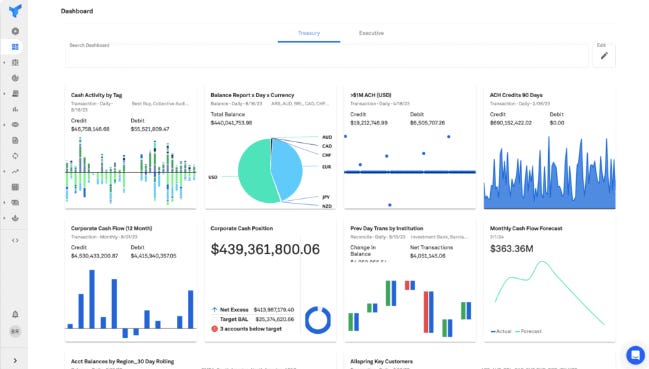The image size is (649, 369).
Task: Open the settings gear in the sidebar
Action: 15,31
